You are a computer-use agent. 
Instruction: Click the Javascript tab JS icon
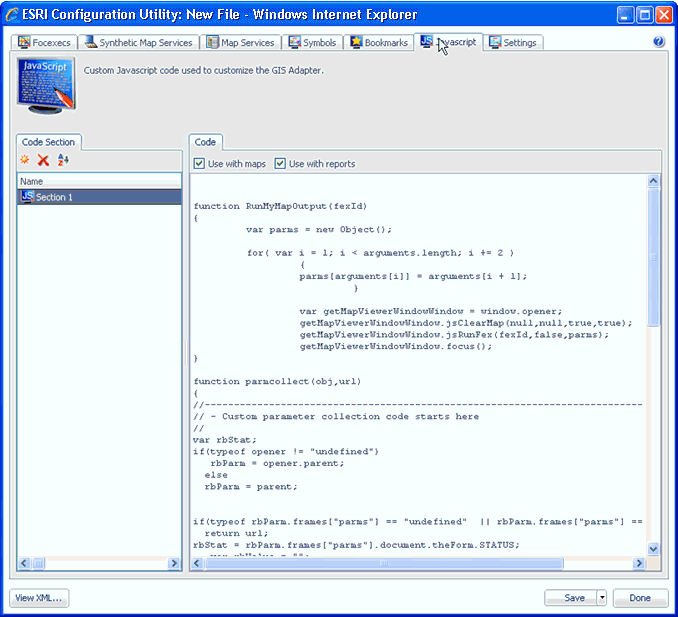427,41
